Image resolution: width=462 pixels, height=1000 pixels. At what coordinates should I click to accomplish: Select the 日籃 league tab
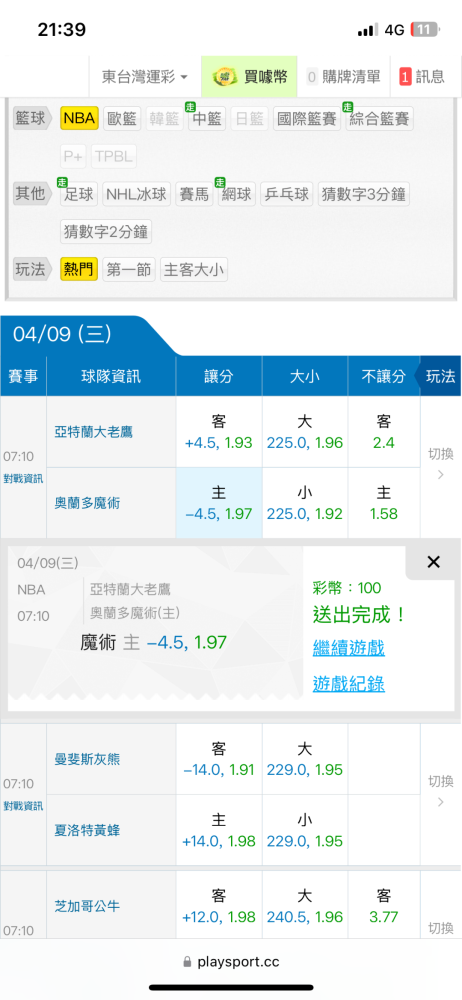click(250, 119)
